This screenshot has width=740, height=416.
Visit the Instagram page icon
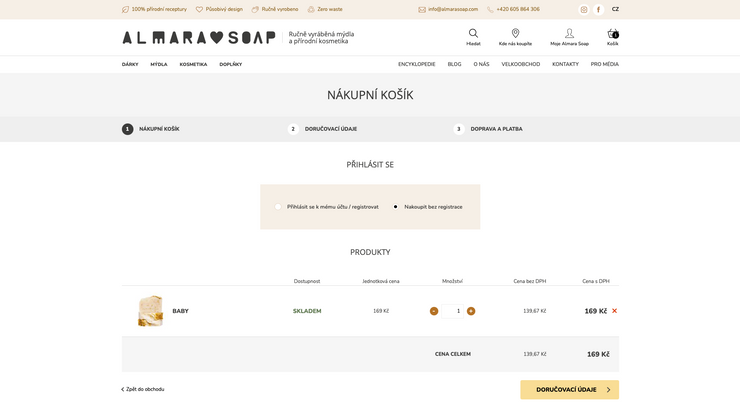pos(584,9)
